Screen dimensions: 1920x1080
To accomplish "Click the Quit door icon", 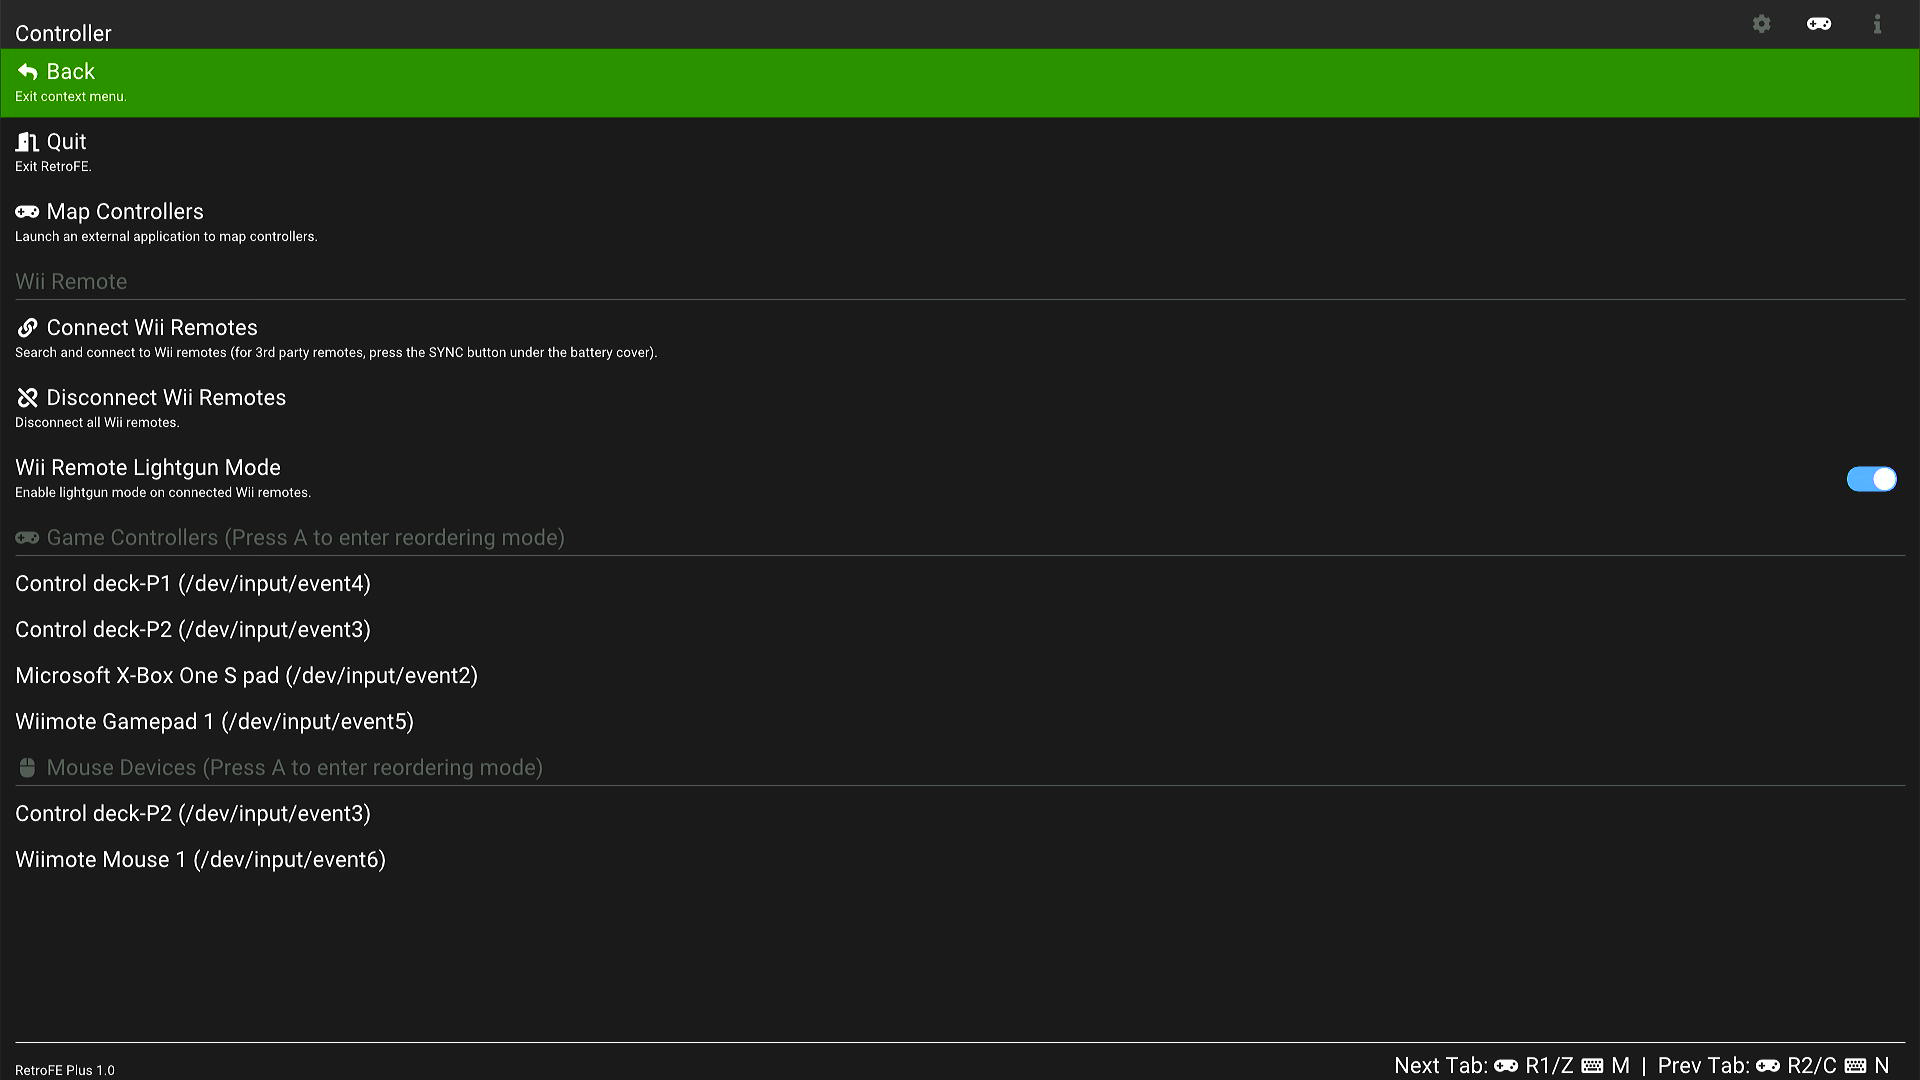I will [x=27, y=142].
